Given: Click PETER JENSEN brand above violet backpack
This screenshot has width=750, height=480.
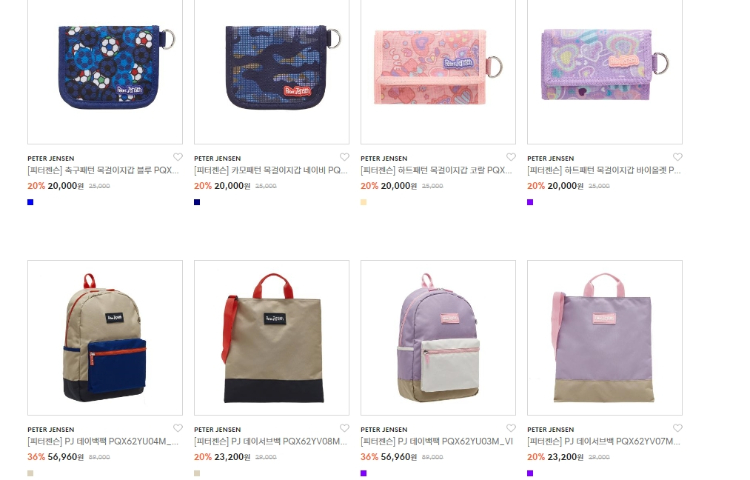Looking at the screenshot, I should (384, 429).
